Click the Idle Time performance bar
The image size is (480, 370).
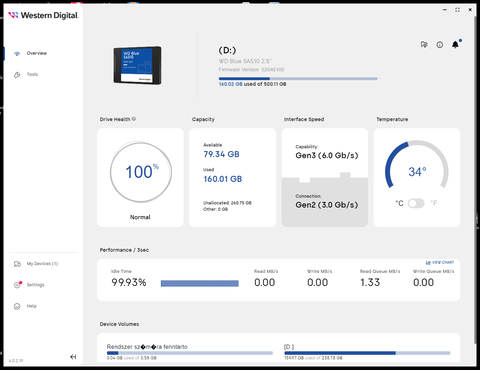pyautogui.click(x=200, y=283)
